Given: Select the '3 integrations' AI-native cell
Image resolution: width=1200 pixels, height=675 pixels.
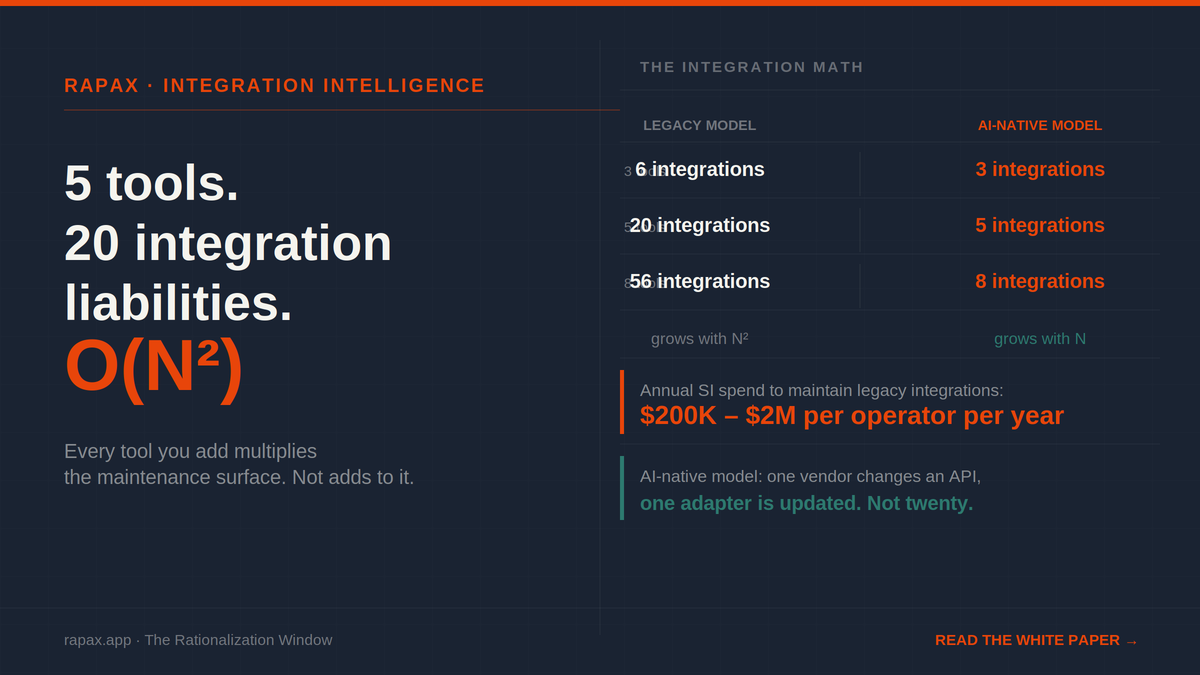Looking at the screenshot, I should pos(1040,169).
